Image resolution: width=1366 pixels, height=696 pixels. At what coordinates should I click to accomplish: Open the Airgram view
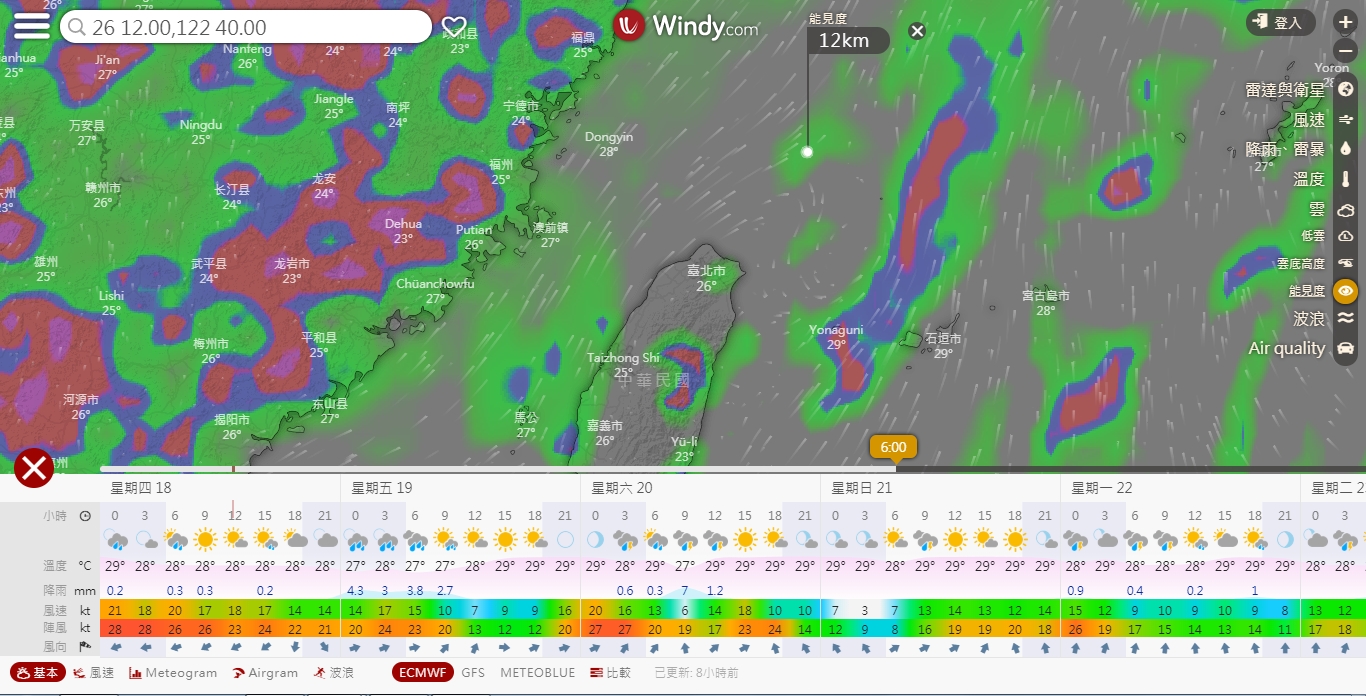tap(265, 673)
